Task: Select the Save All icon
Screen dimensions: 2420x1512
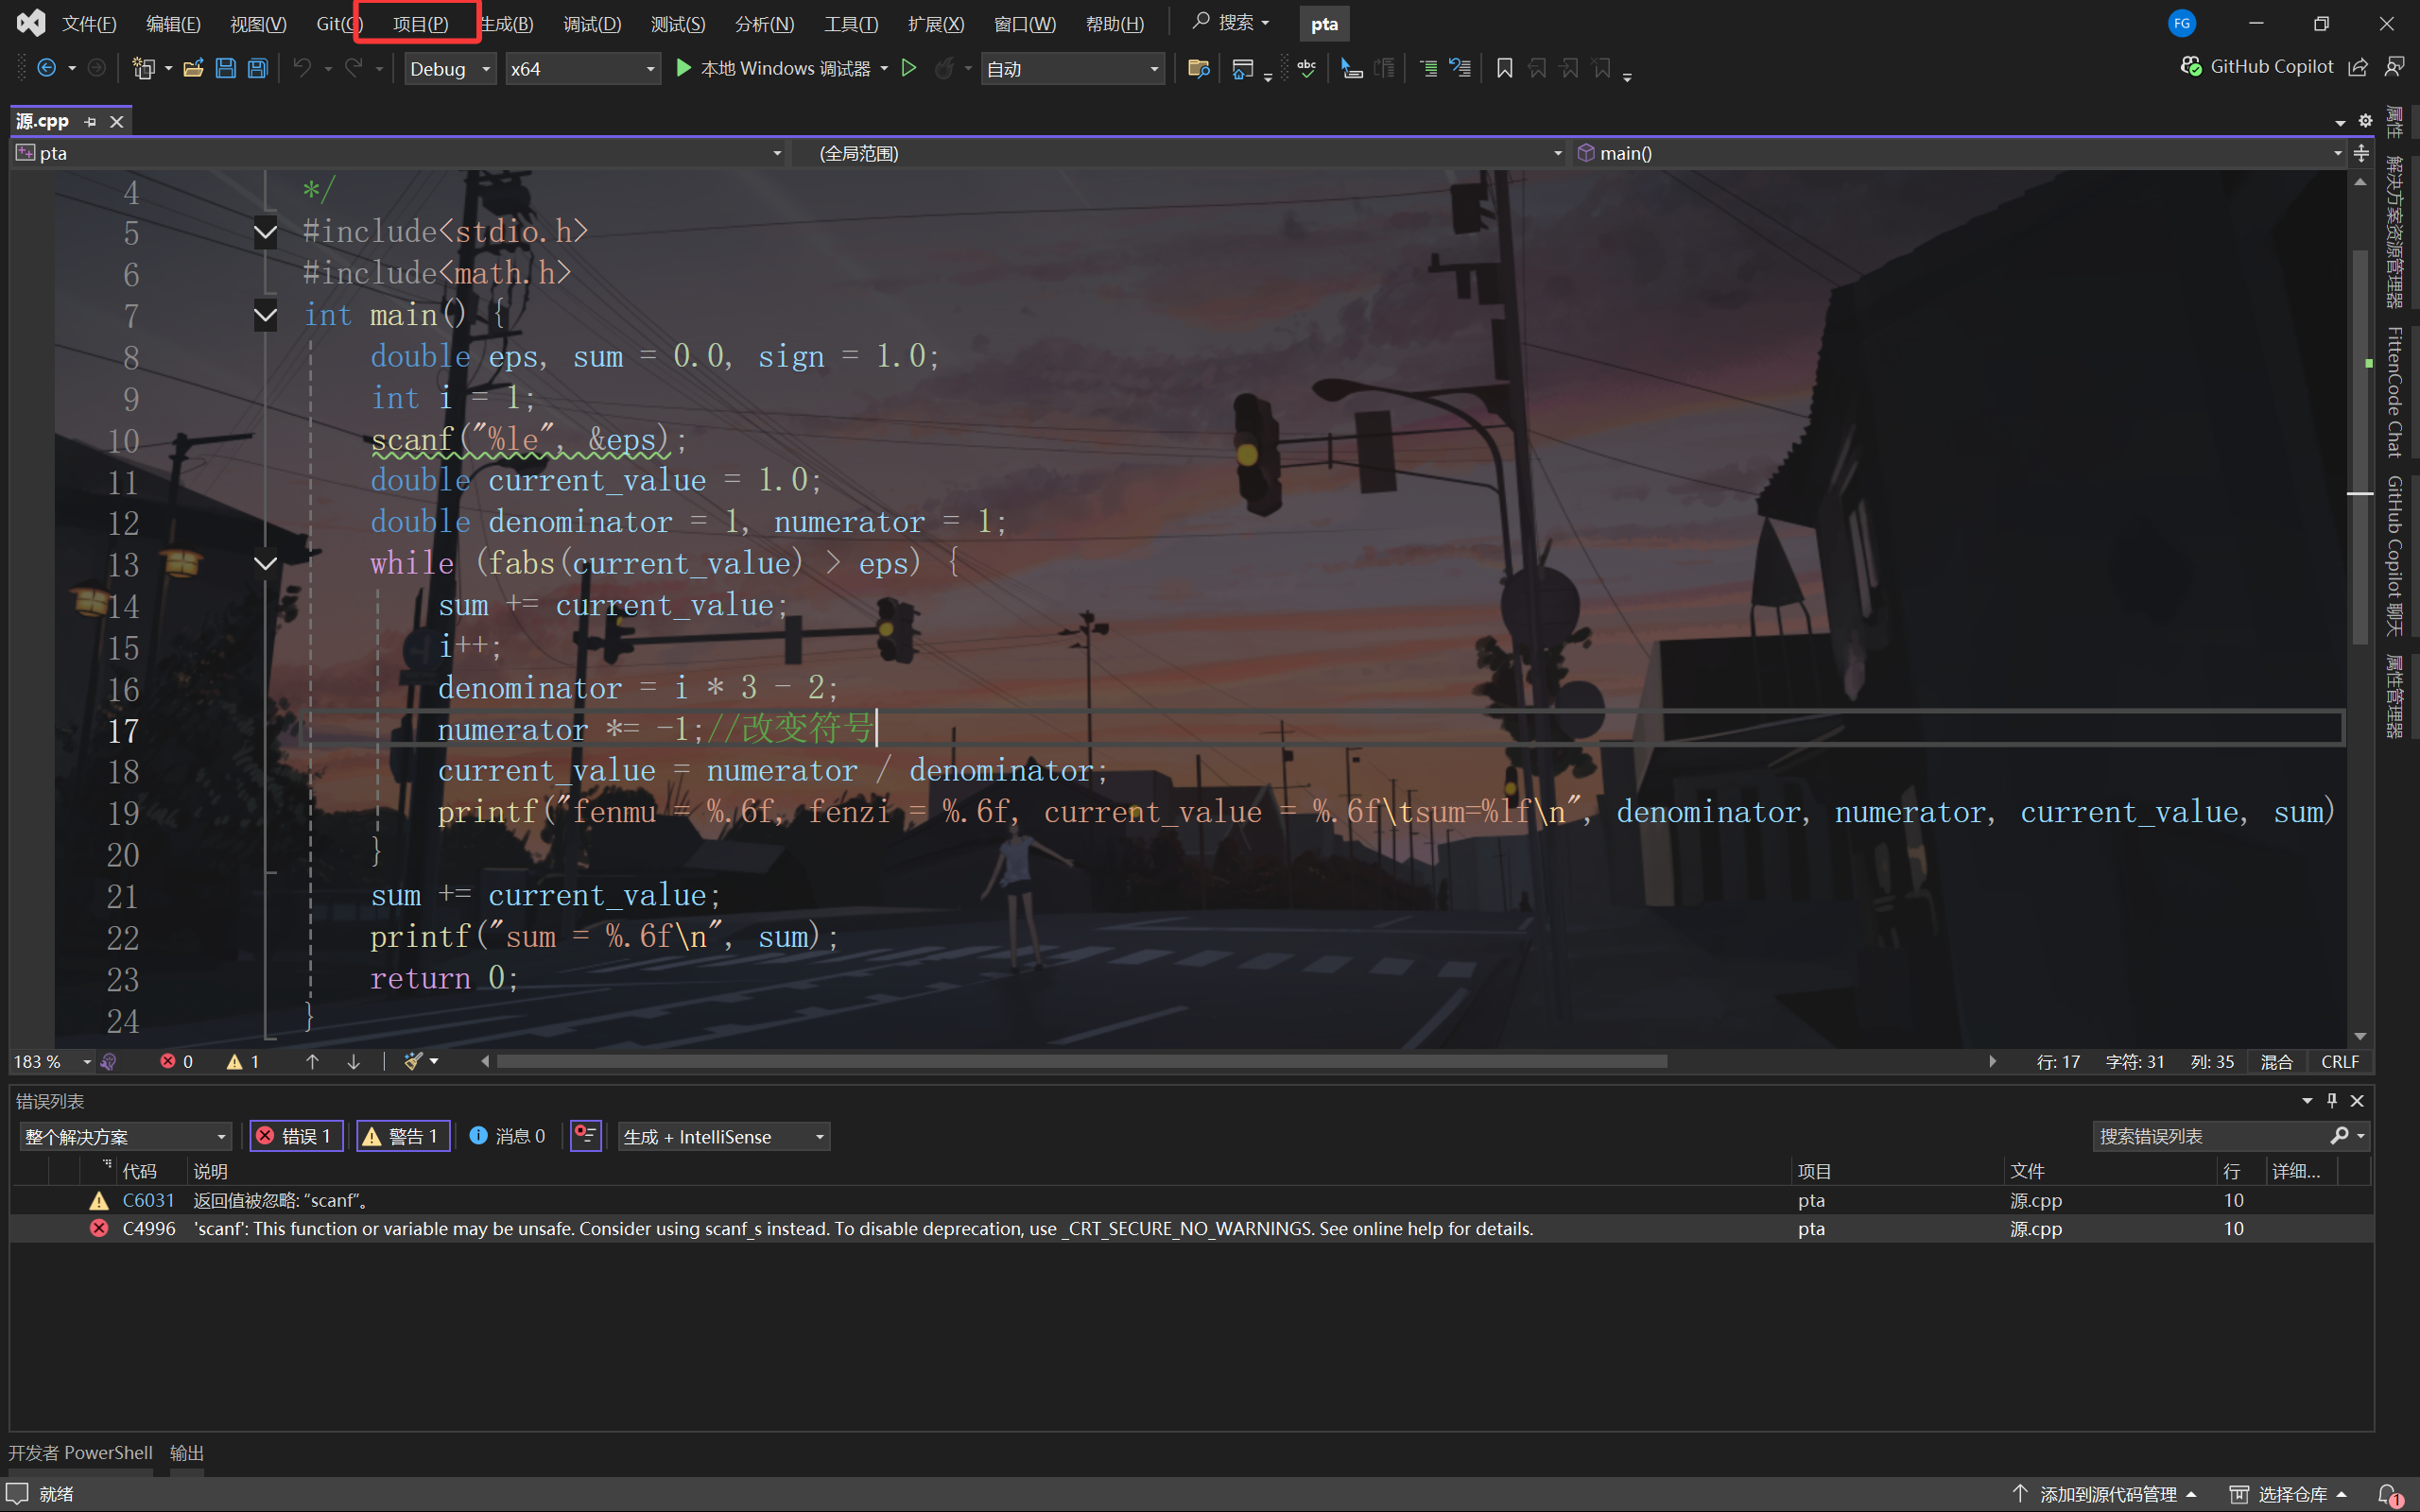Action: pos(257,68)
